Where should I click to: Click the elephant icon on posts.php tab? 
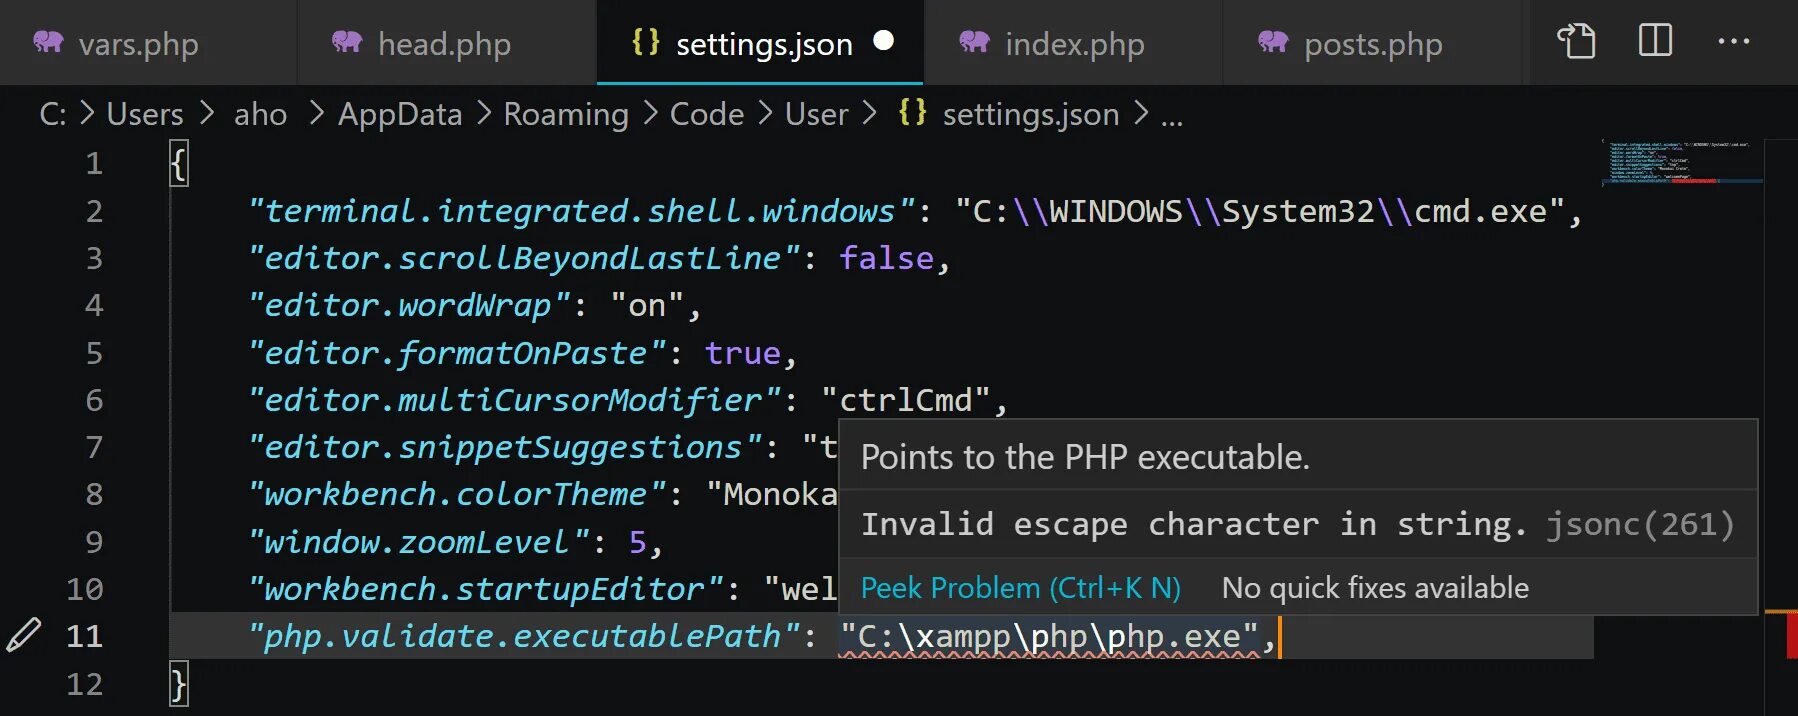[1273, 42]
